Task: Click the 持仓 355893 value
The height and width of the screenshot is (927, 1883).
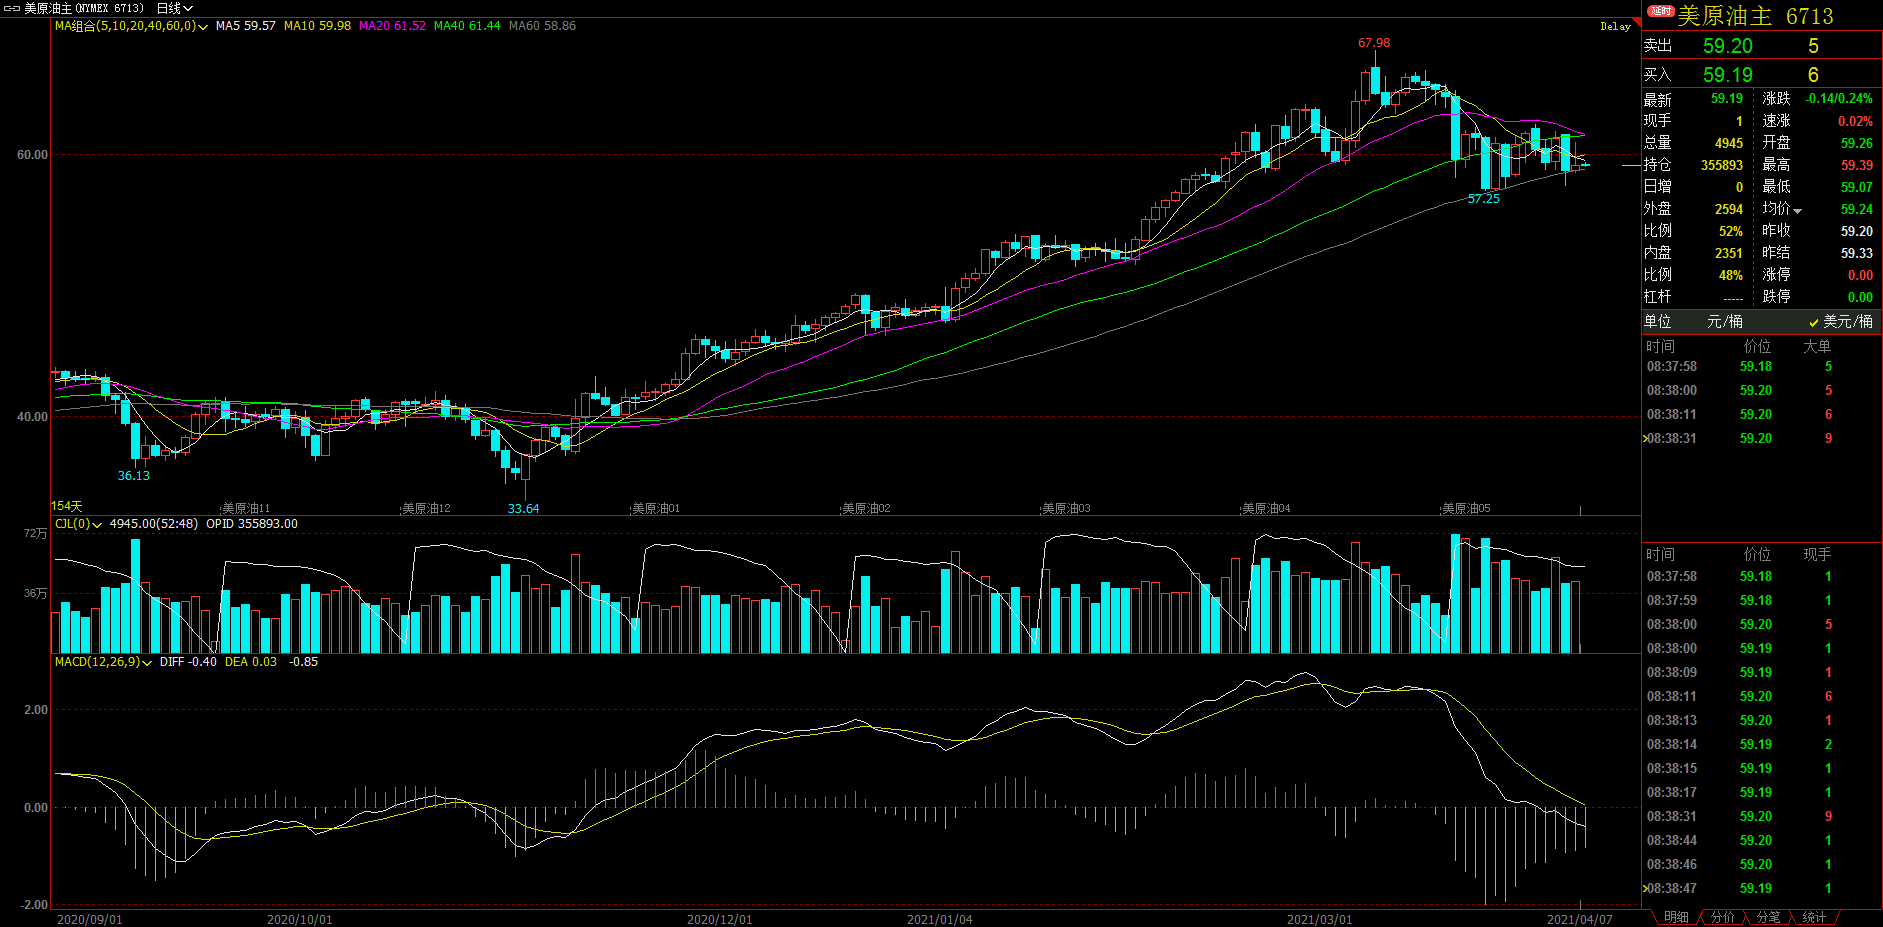Action: pyautogui.click(x=1722, y=165)
